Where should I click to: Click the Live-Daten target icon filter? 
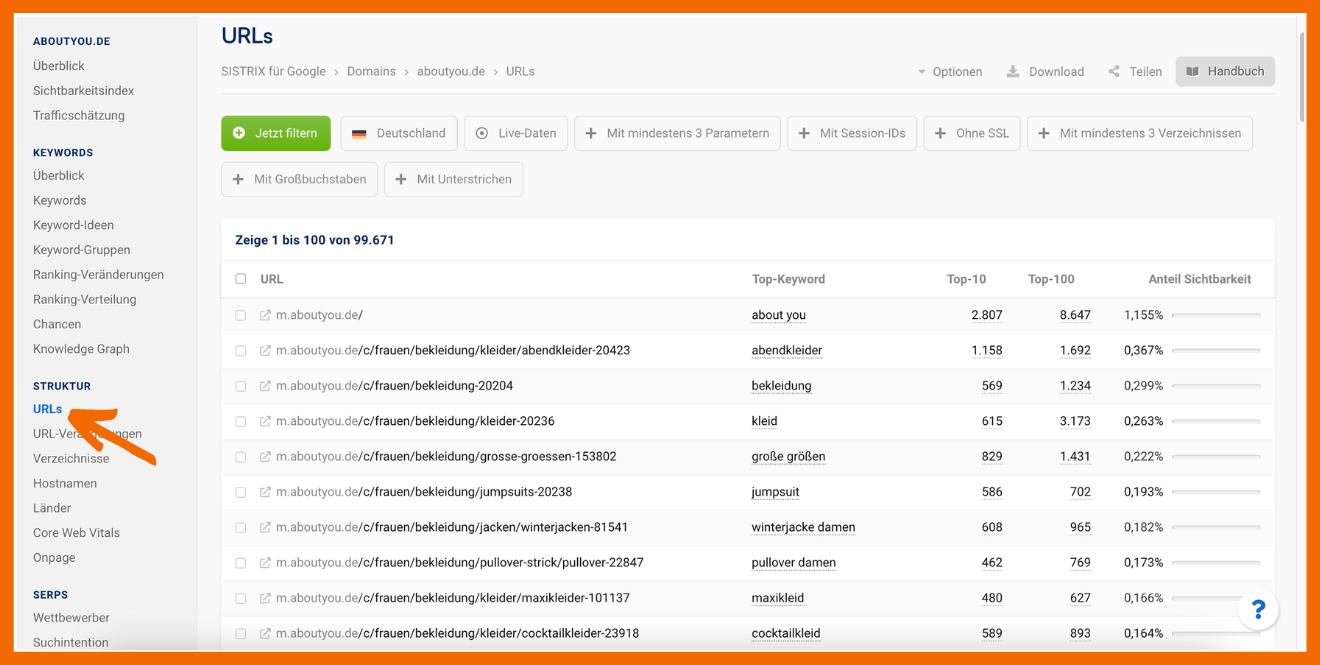click(482, 133)
